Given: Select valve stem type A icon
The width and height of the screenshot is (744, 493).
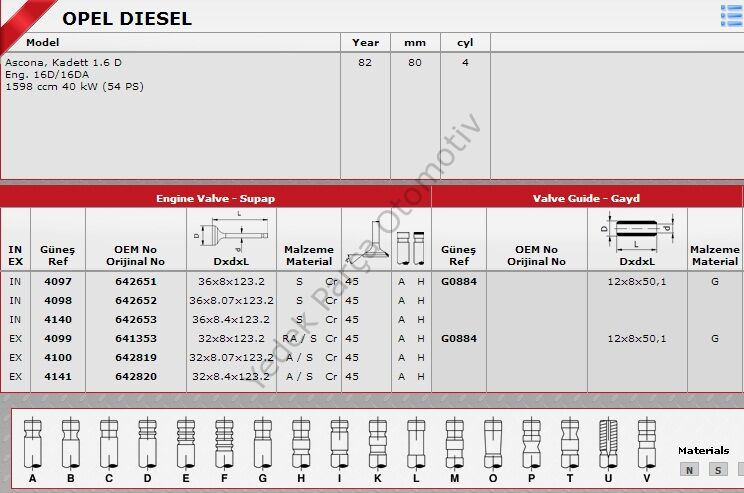Looking at the screenshot, I should (x=33, y=444).
